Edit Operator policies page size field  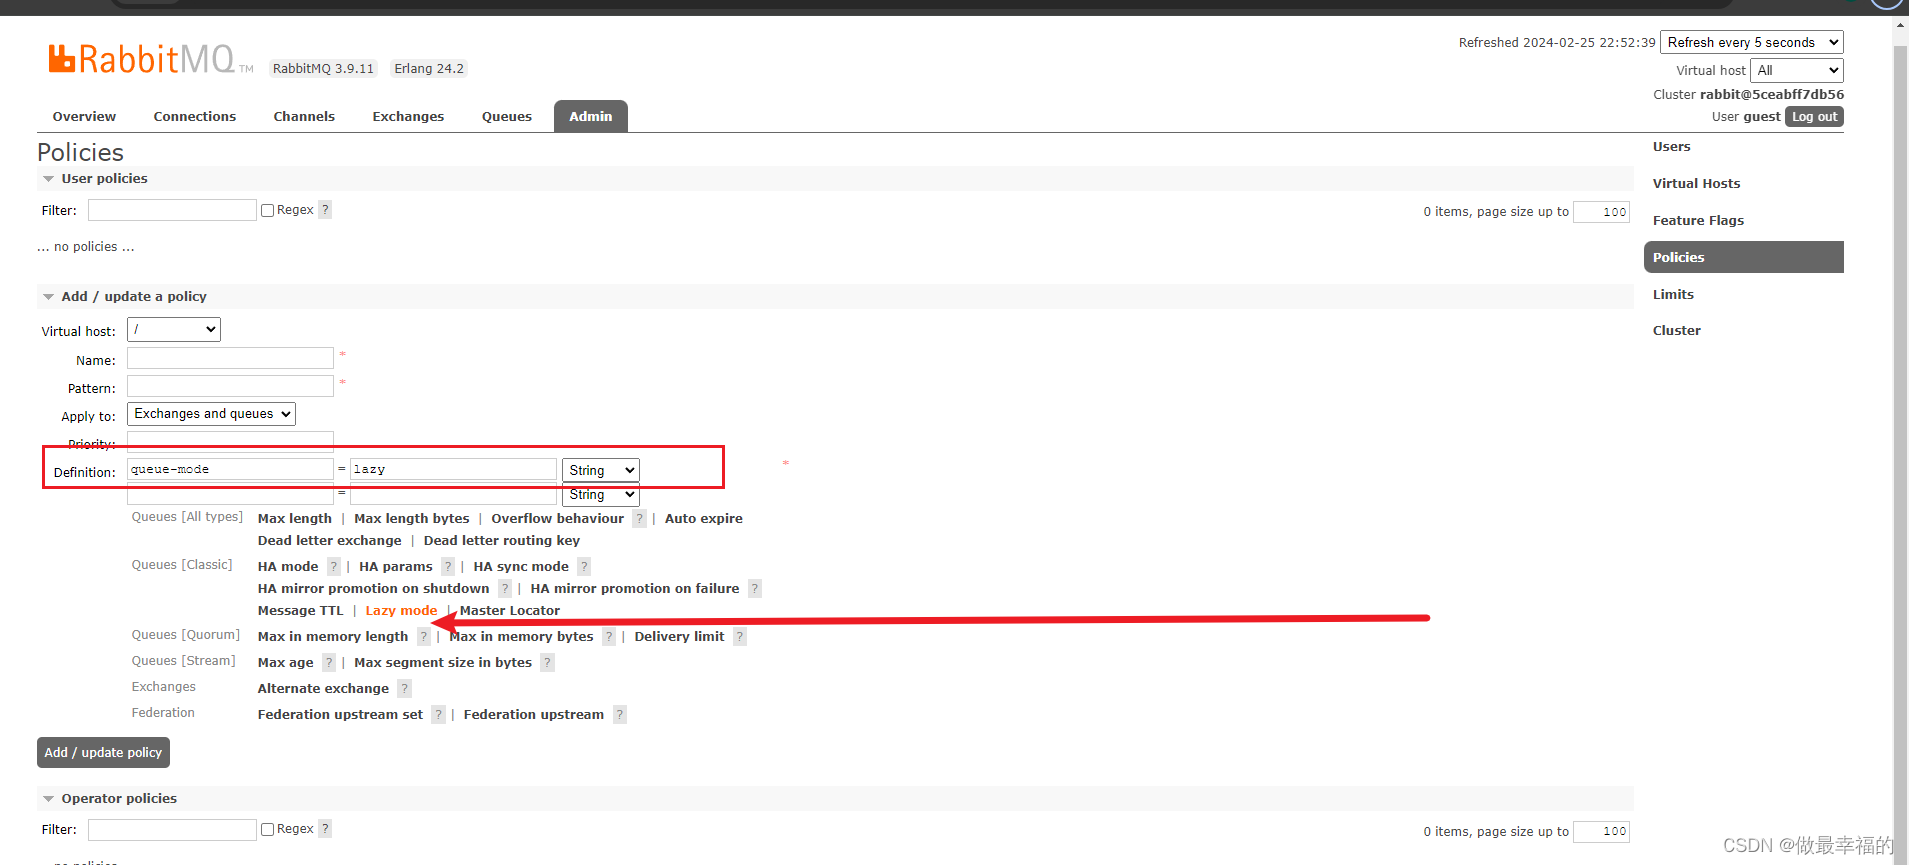pos(1602,831)
